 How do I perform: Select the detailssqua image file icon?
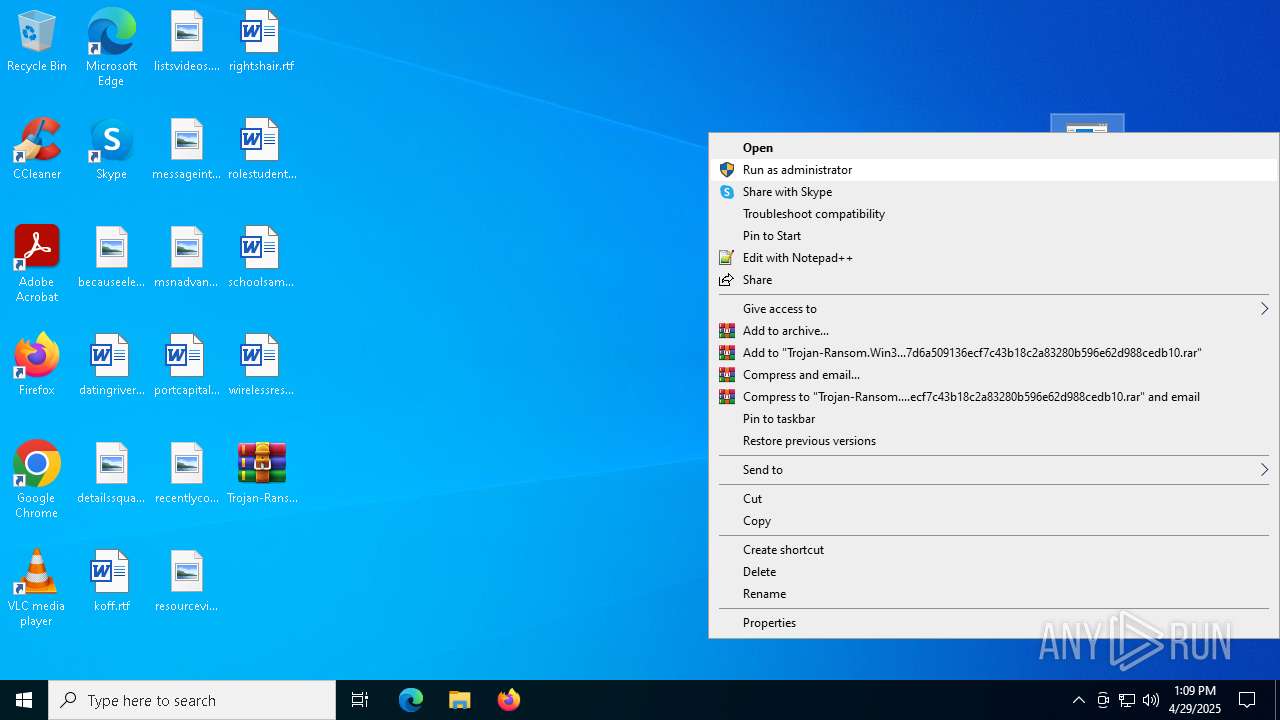point(112,473)
